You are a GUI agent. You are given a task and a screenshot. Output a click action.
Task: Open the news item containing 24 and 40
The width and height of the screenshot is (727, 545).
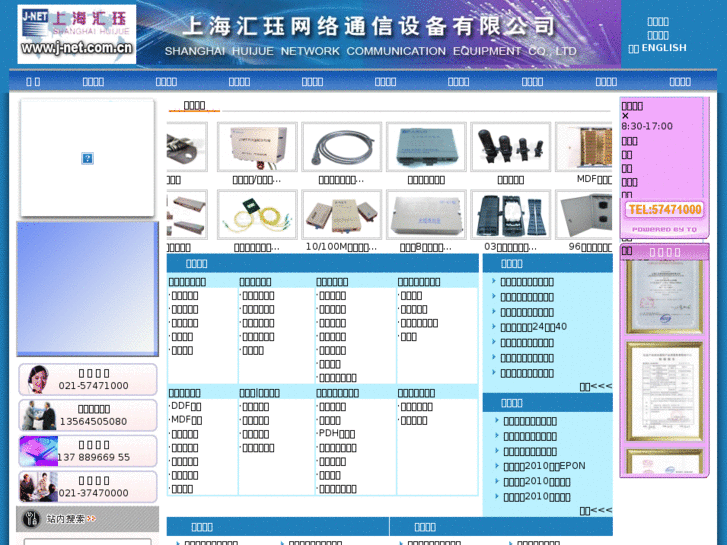click(533, 327)
